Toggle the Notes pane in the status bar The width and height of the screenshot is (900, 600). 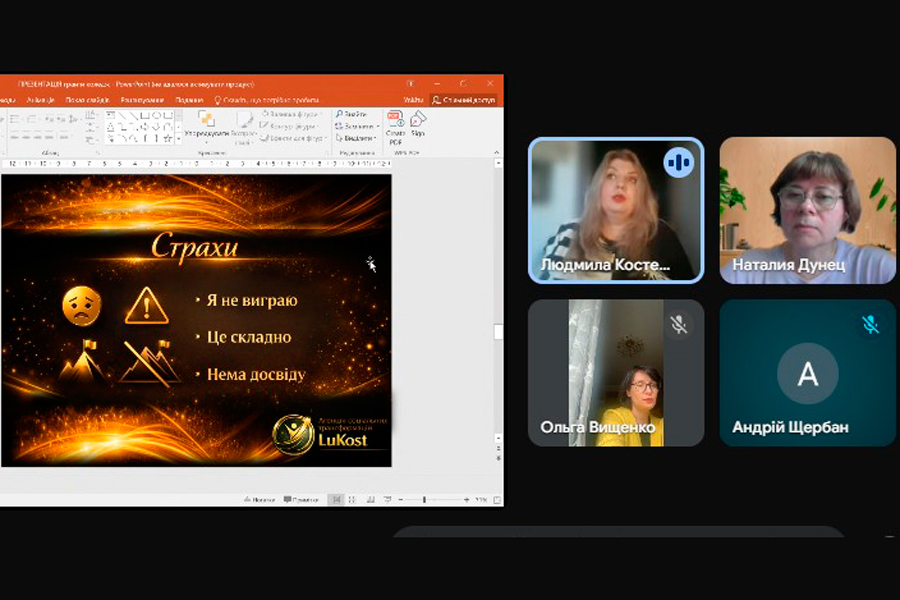click(259, 500)
